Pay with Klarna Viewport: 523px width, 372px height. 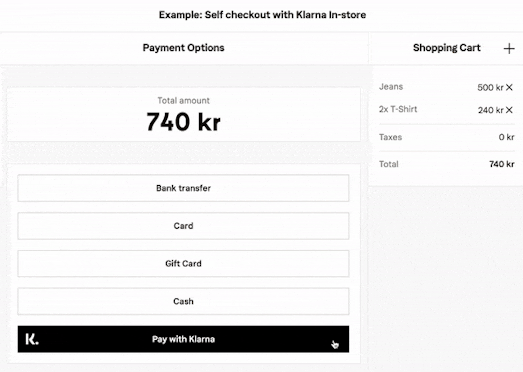183,339
